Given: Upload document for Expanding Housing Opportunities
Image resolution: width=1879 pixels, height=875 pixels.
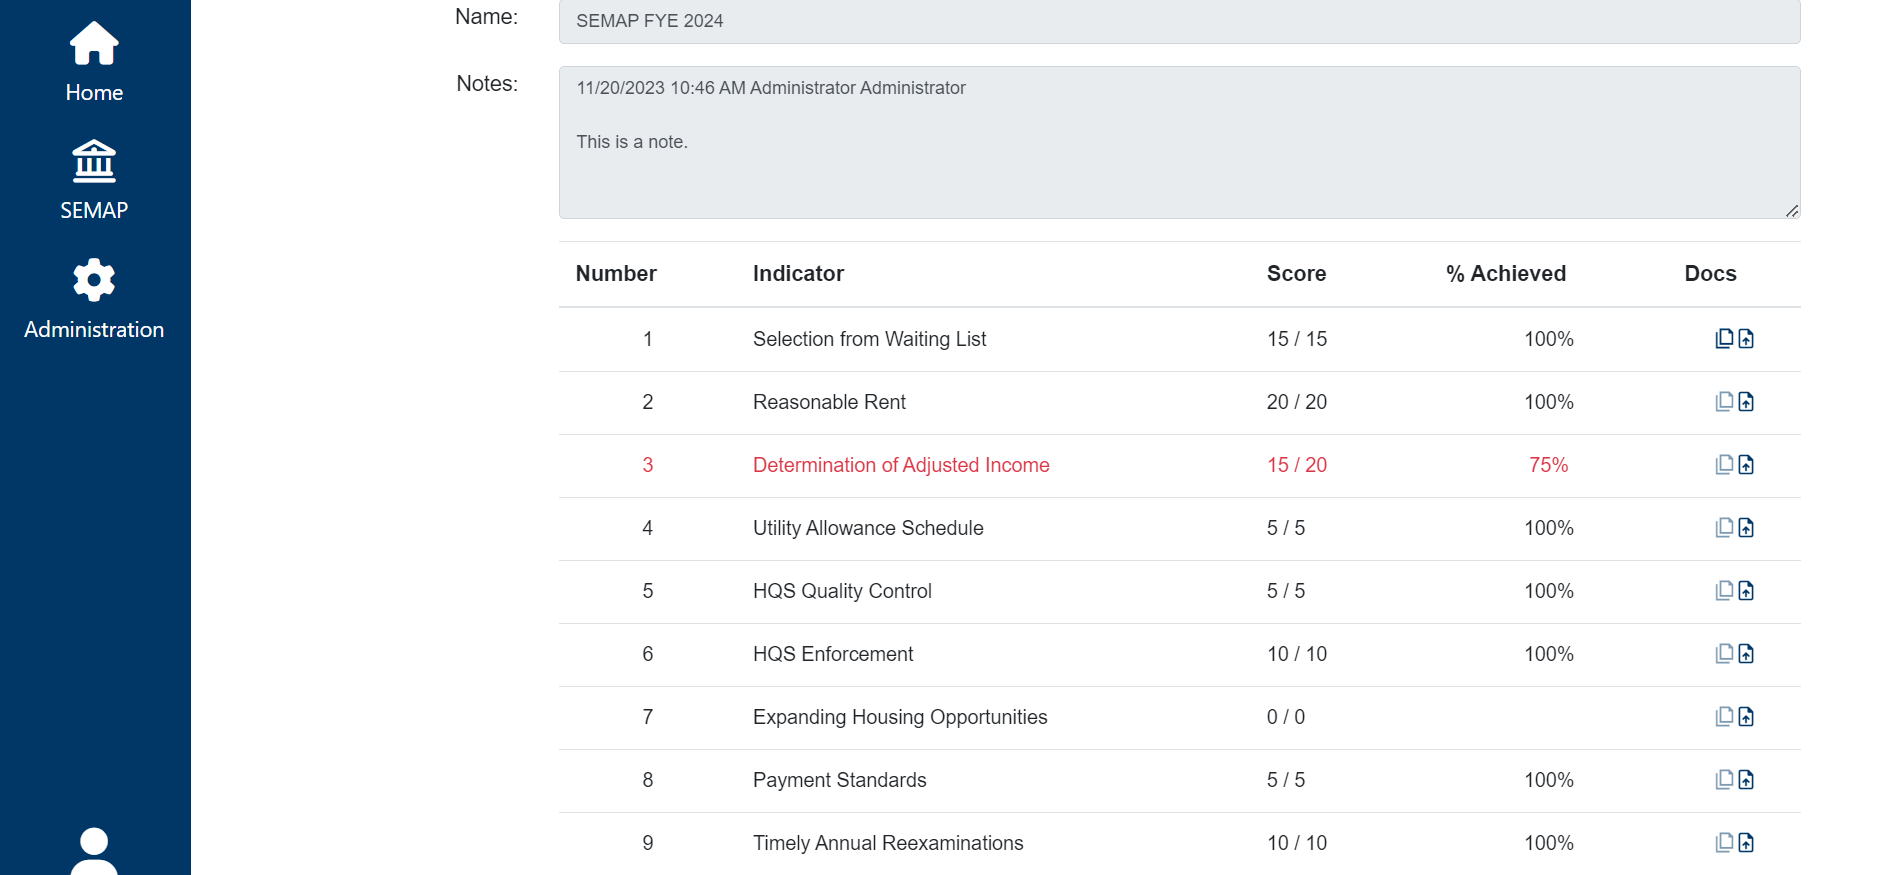Looking at the screenshot, I should coord(1746,717).
